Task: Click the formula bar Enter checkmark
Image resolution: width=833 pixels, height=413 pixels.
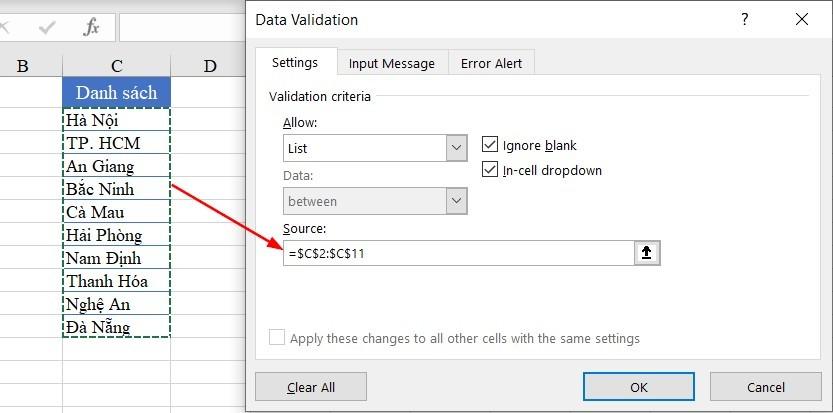Action: click(46, 27)
